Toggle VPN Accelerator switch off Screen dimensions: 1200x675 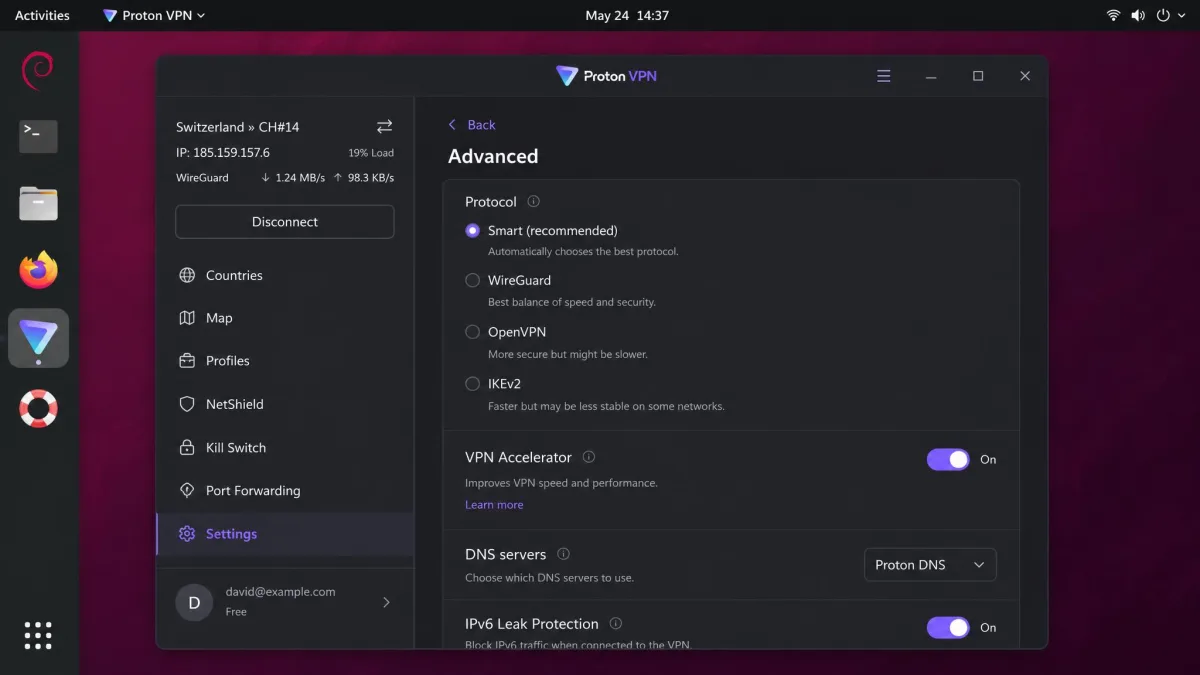tap(948, 459)
